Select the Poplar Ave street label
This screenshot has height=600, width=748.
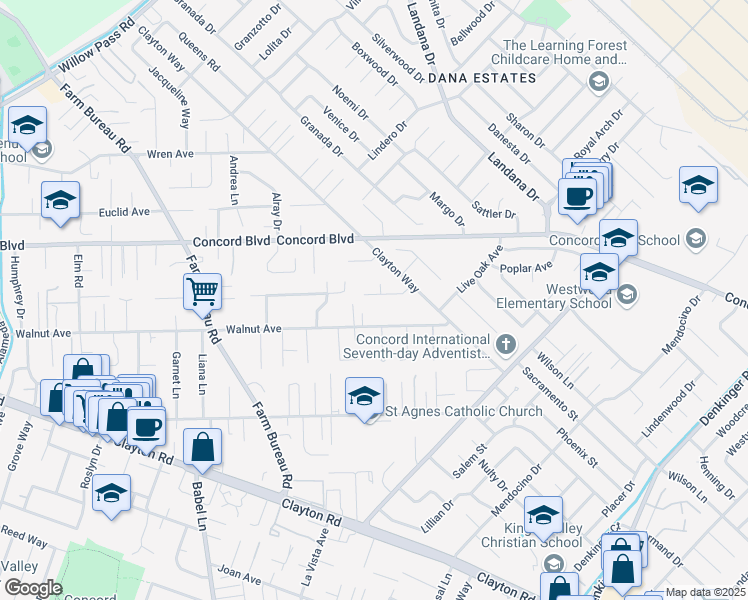coord(526,268)
